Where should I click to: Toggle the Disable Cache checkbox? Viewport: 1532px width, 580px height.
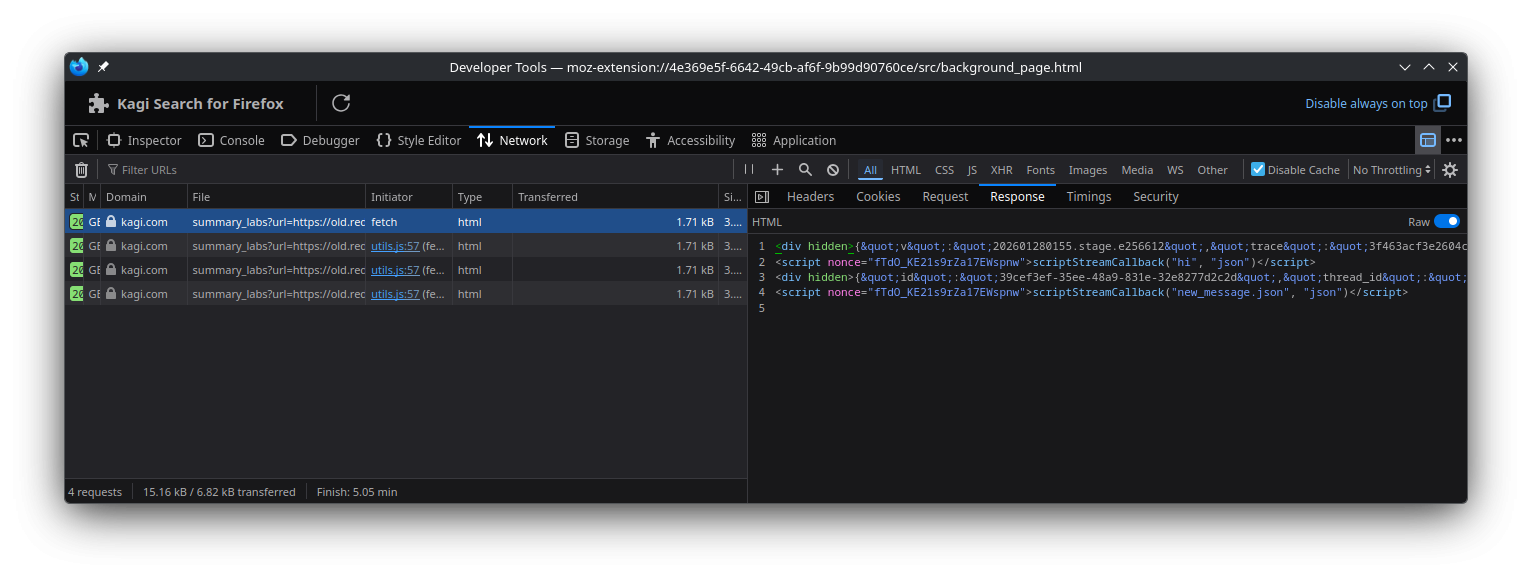tap(1258, 170)
